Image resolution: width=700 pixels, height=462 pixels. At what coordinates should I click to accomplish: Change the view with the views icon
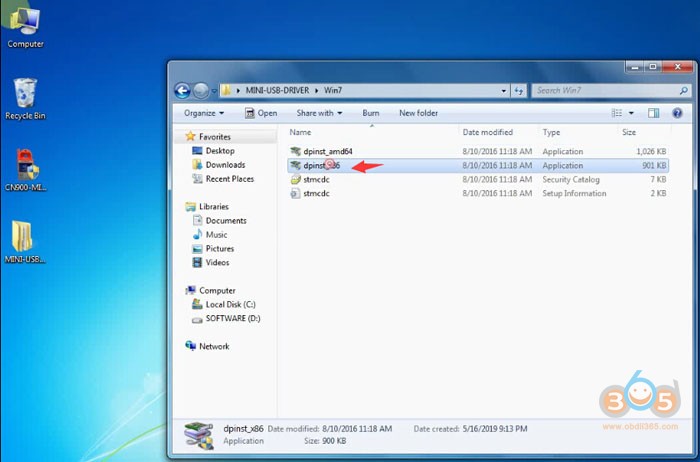click(617, 113)
